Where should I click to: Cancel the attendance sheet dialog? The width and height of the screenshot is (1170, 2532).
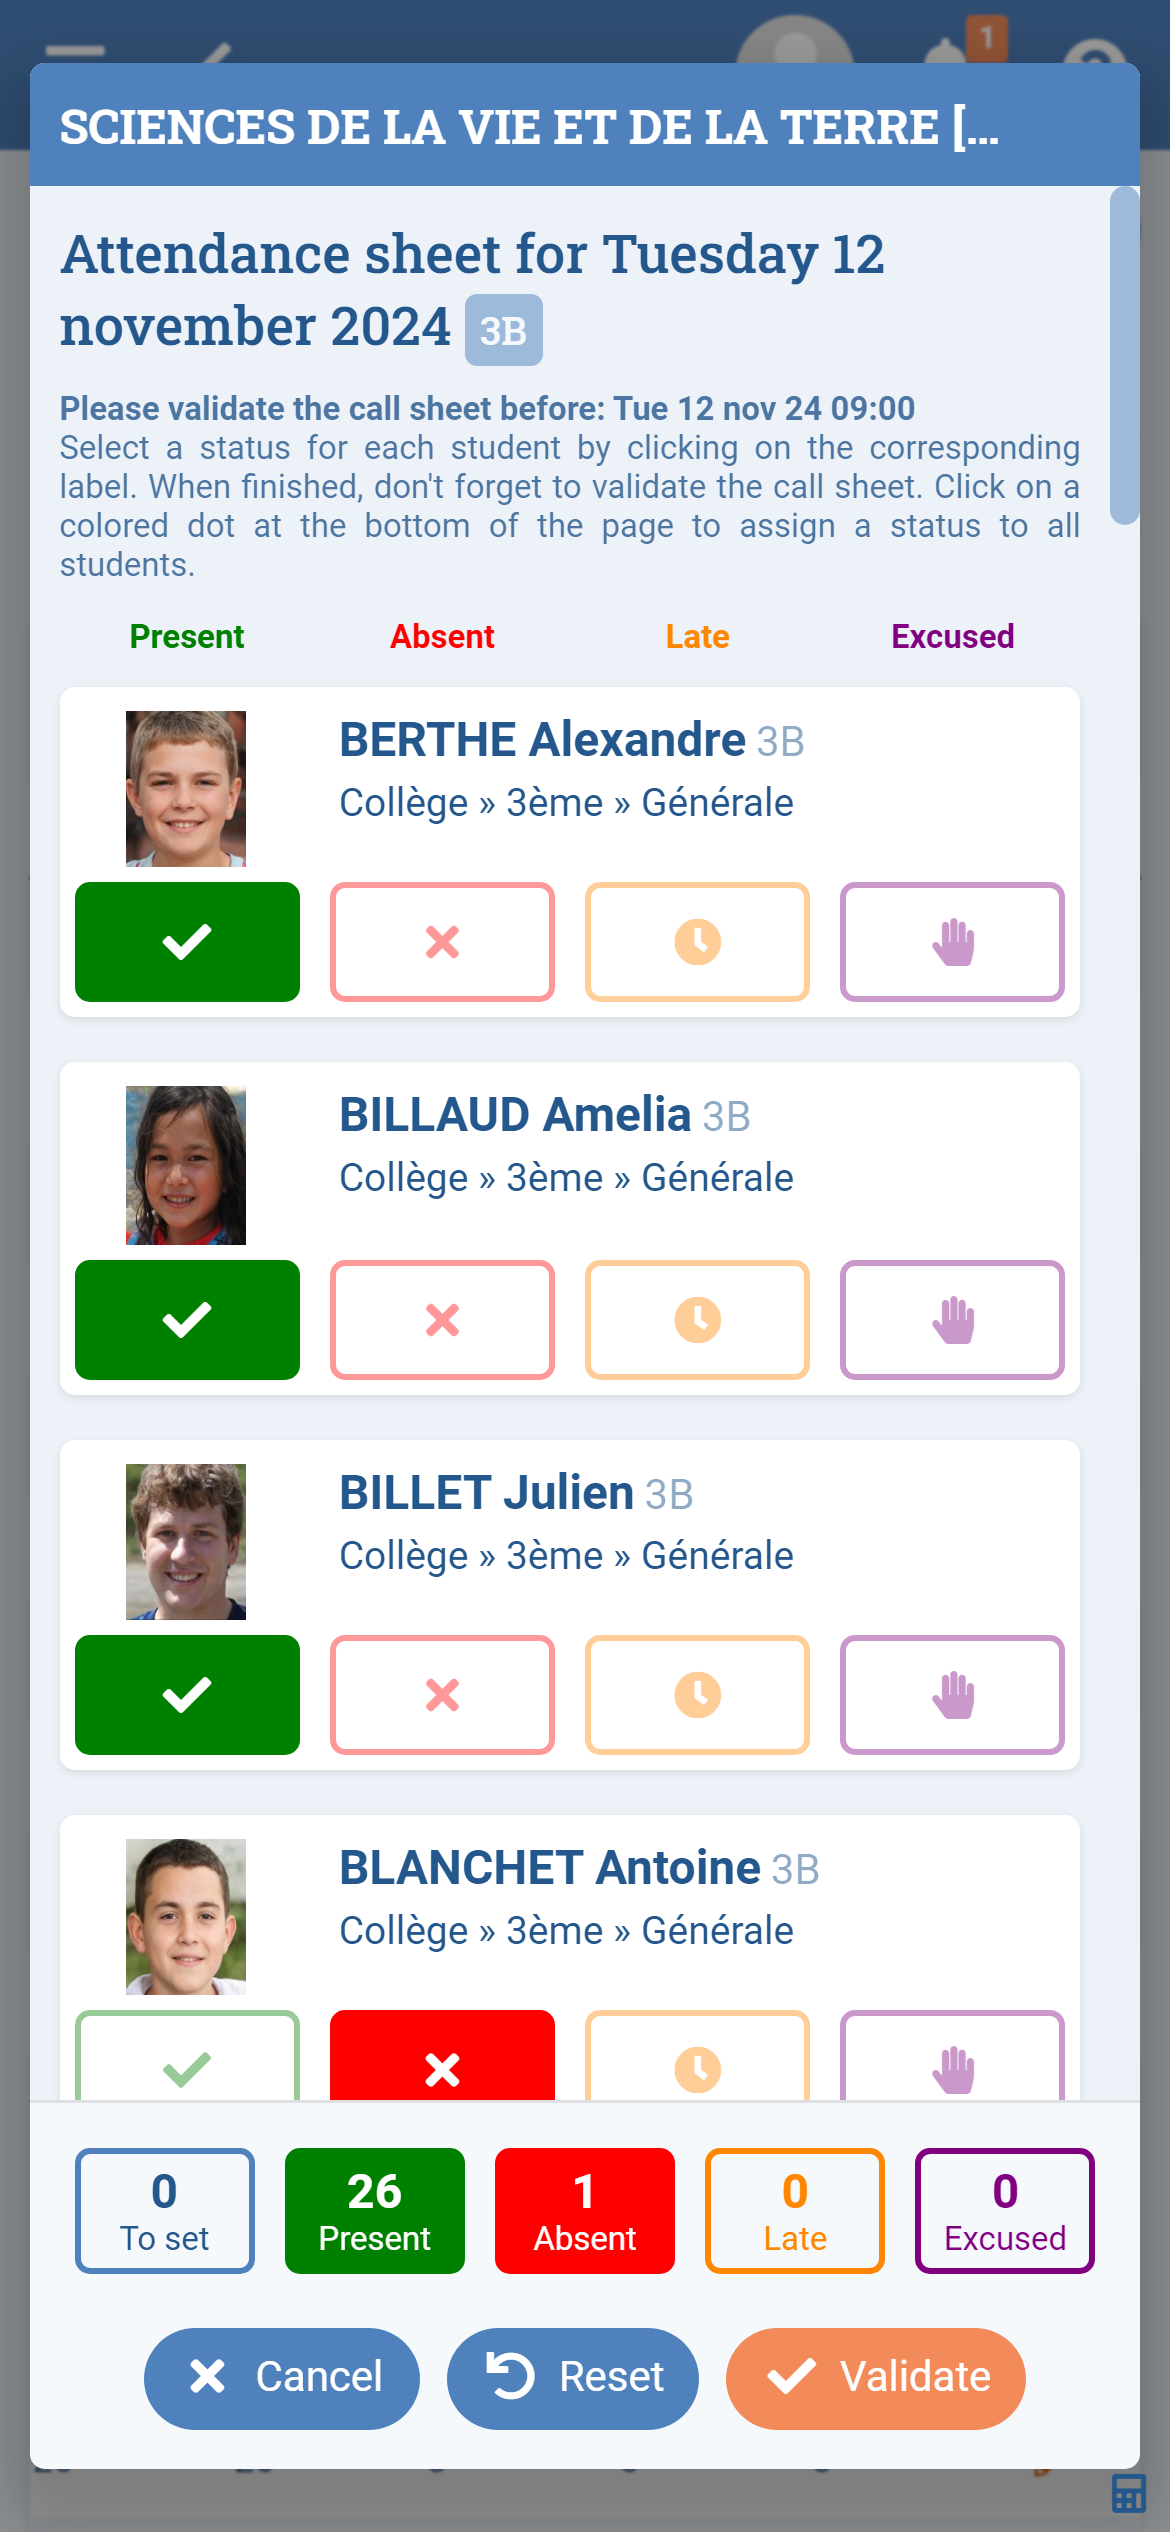tap(282, 2378)
